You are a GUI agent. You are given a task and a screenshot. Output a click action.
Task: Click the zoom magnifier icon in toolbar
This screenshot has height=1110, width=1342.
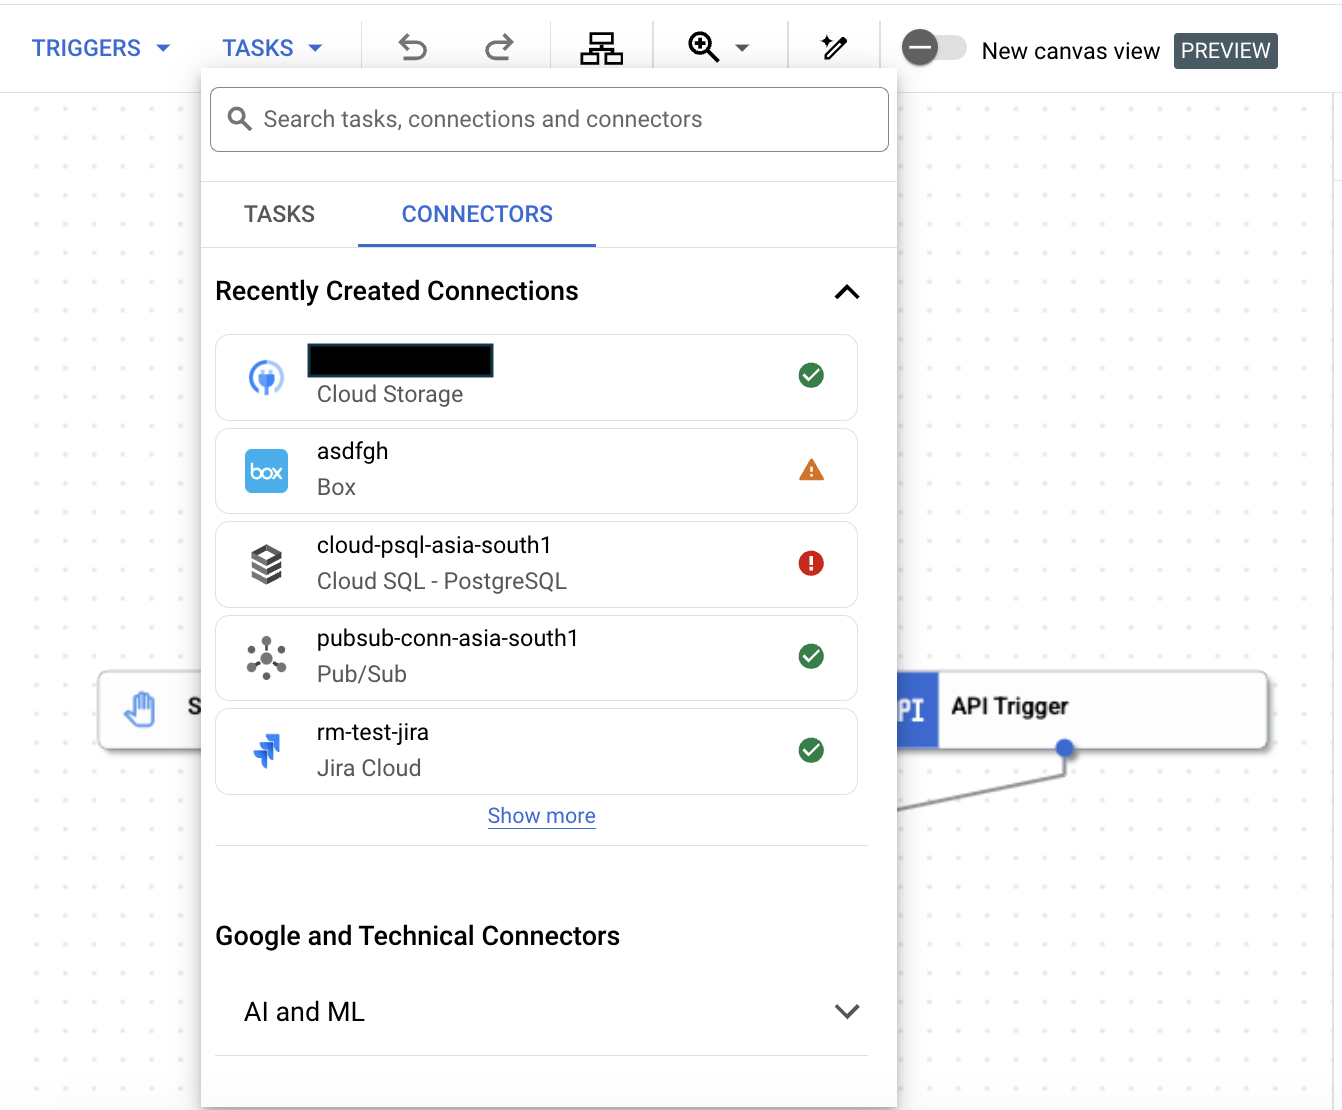click(x=703, y=47)
